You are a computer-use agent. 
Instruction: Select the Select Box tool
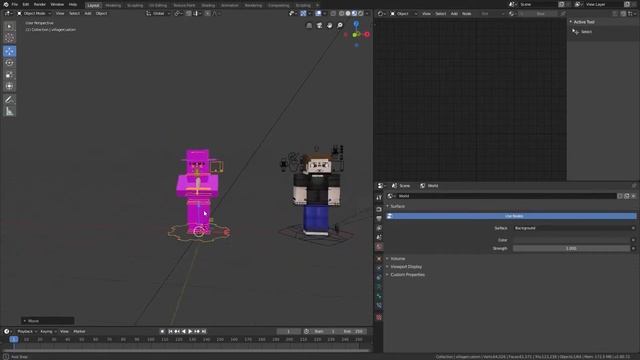tap(9, 27)
